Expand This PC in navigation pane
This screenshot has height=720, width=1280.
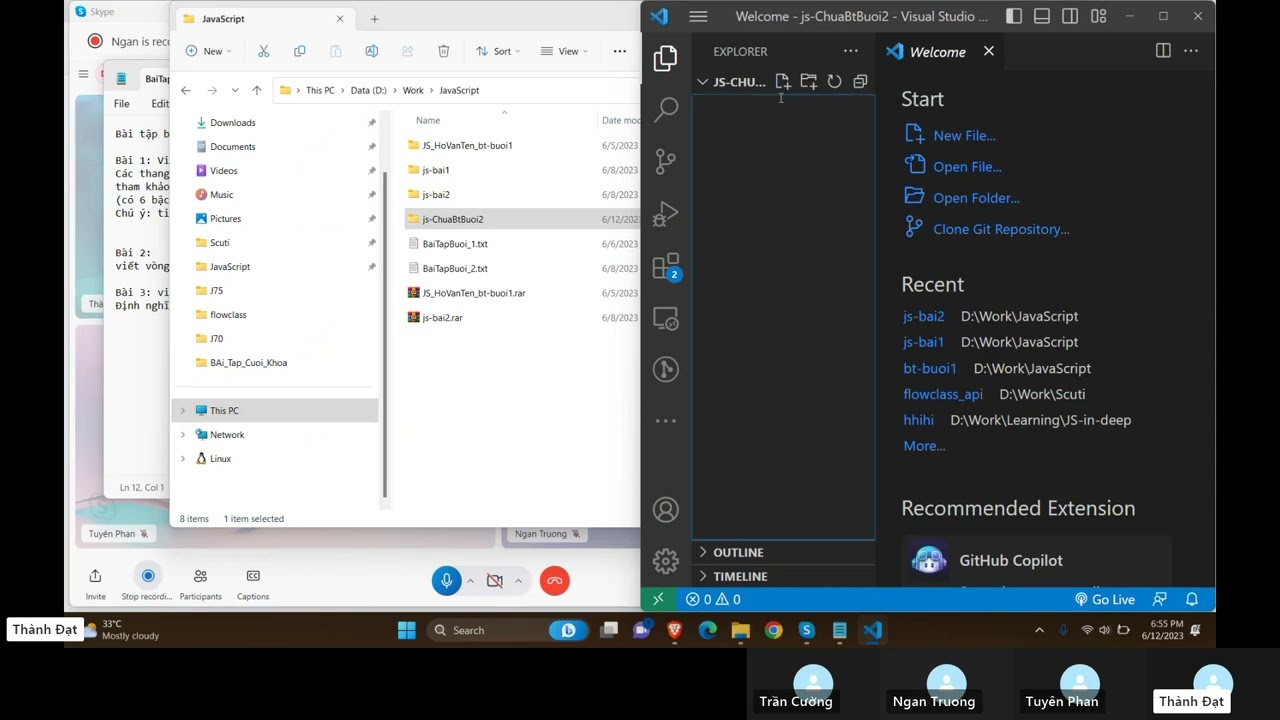click(182, 411)
